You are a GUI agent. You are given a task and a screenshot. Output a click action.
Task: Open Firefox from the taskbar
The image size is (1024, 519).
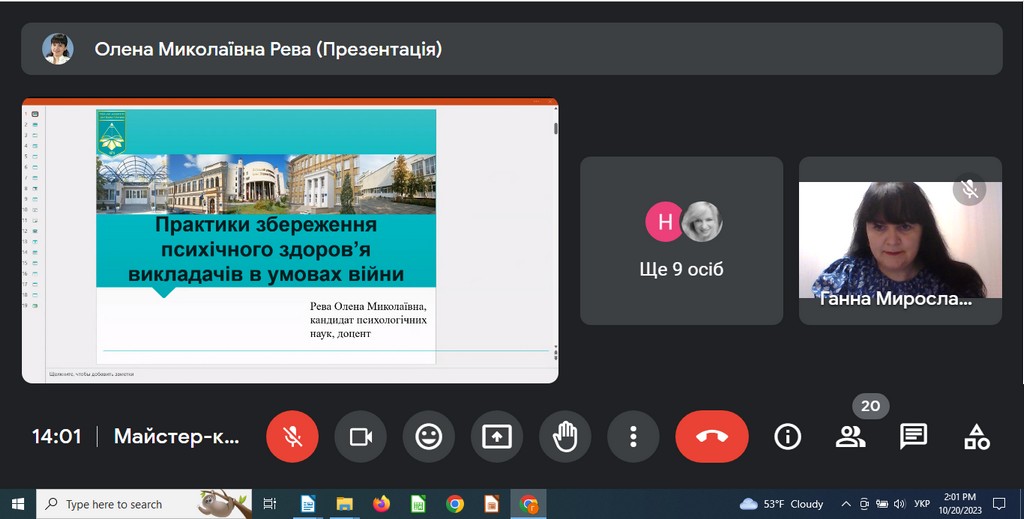pyautogui.click(x=381, y=504)
